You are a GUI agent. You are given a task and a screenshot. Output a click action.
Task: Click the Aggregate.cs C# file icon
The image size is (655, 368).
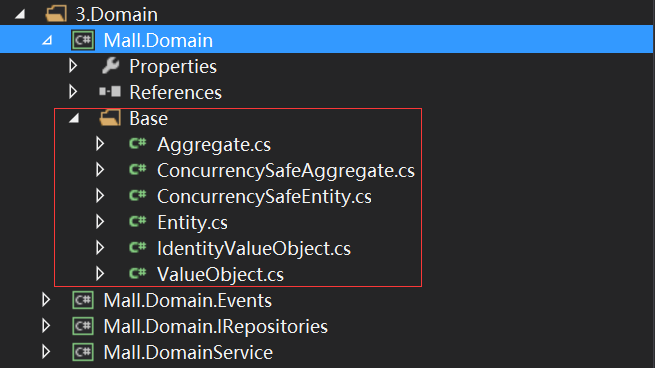[x=137, y=144]
